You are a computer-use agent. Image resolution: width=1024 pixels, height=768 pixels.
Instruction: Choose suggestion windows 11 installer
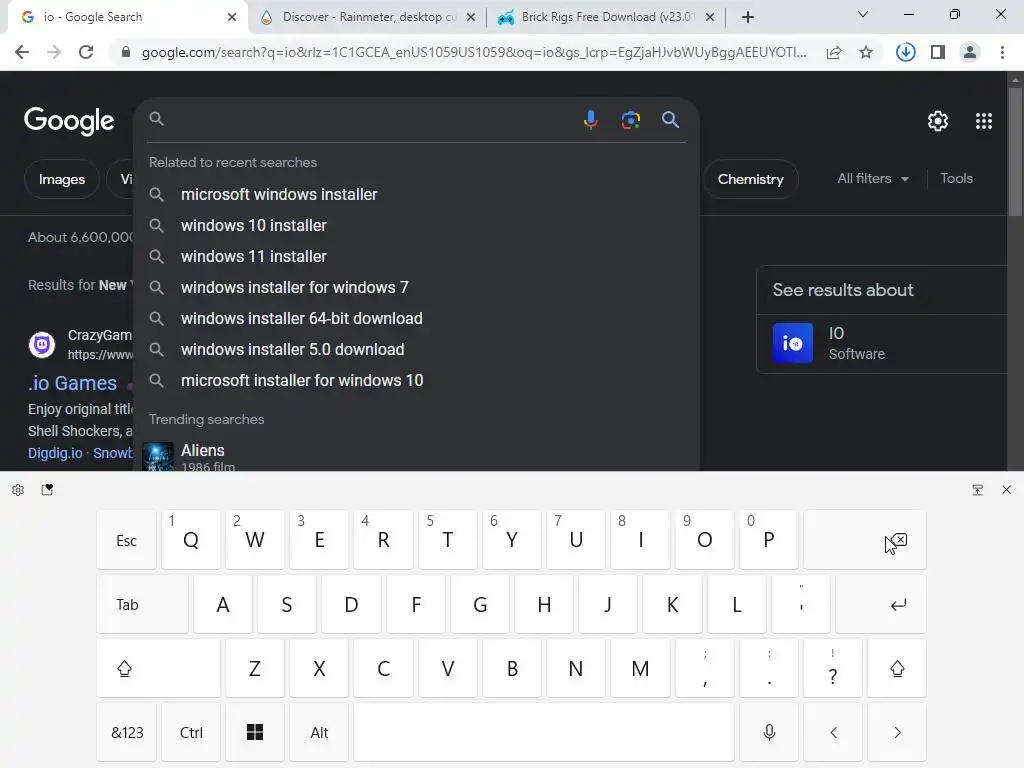(416, 256)
